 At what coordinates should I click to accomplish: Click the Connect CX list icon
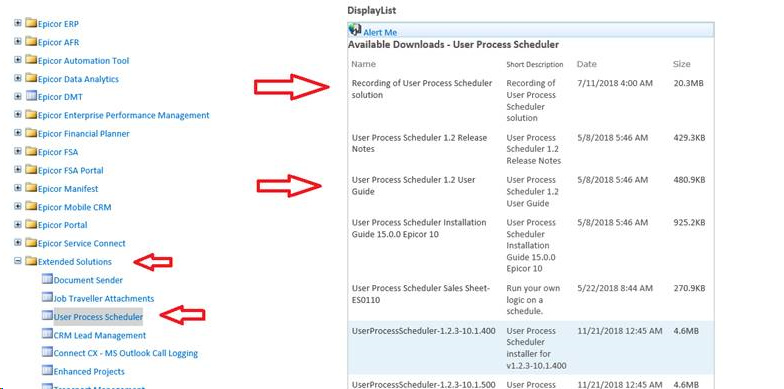47,352
